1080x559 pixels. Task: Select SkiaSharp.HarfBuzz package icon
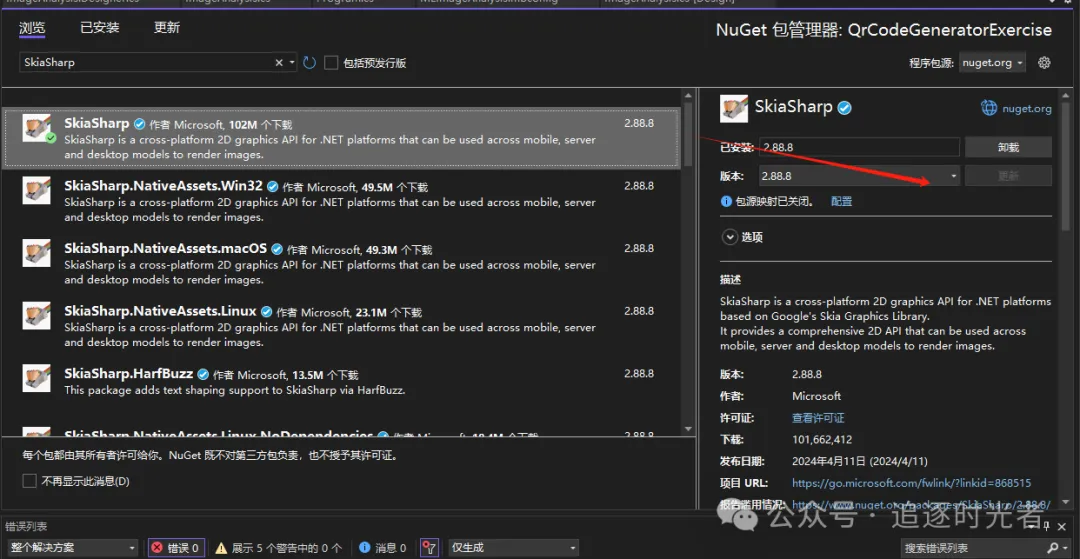point(37,378)
